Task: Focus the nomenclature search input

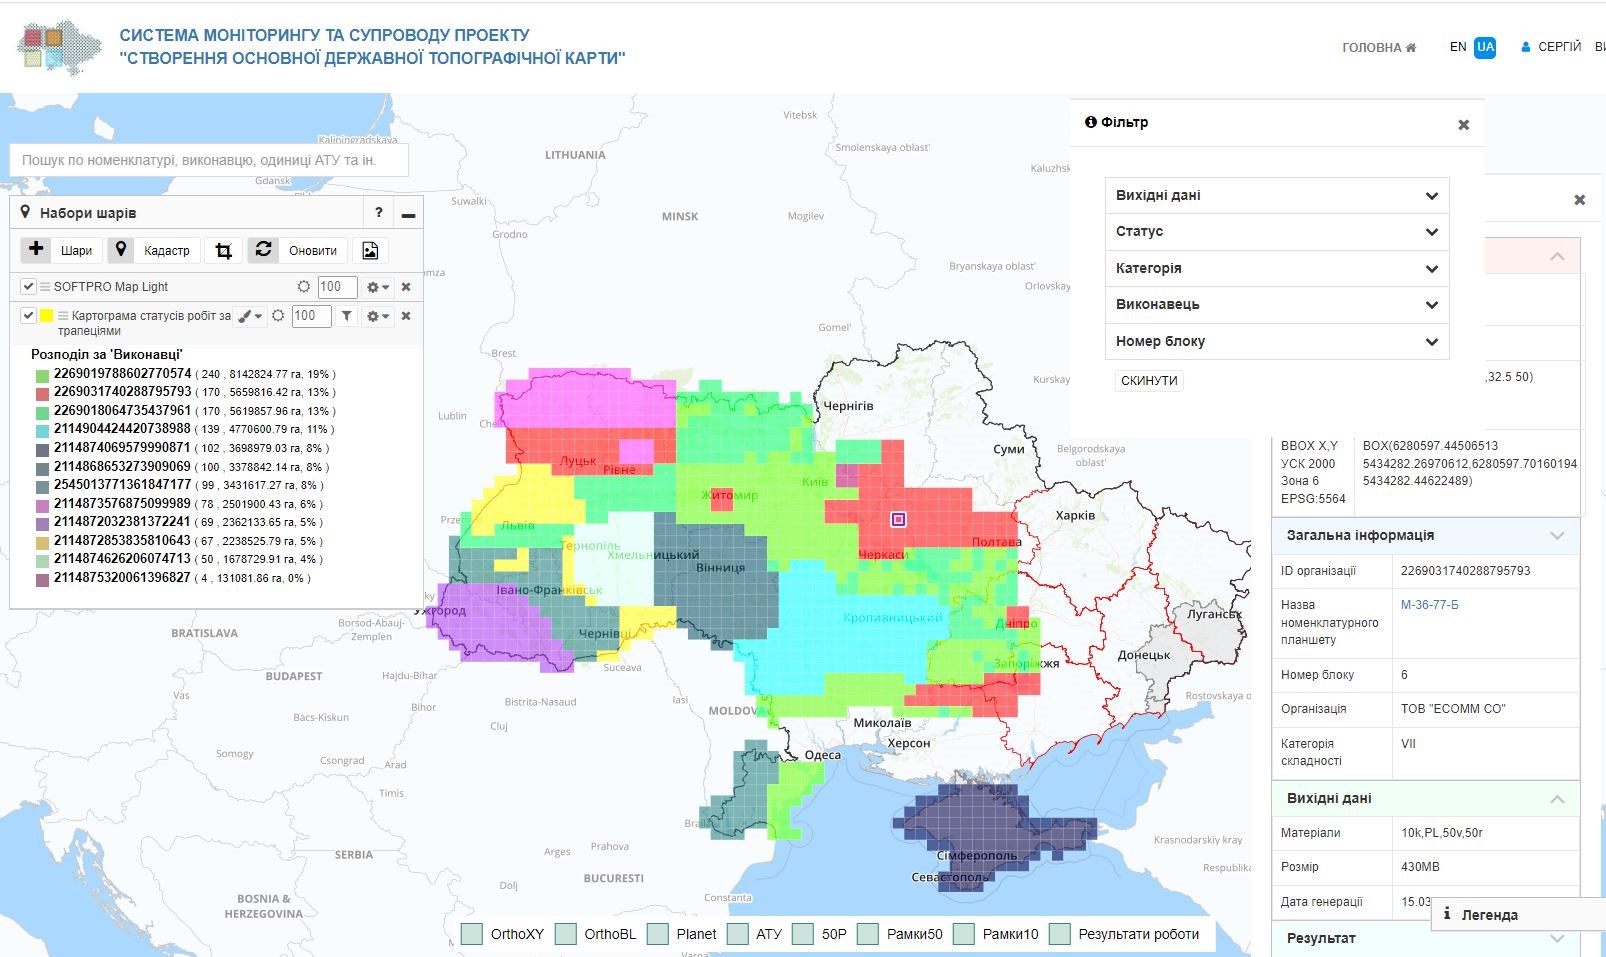Action: click(208, 160)
